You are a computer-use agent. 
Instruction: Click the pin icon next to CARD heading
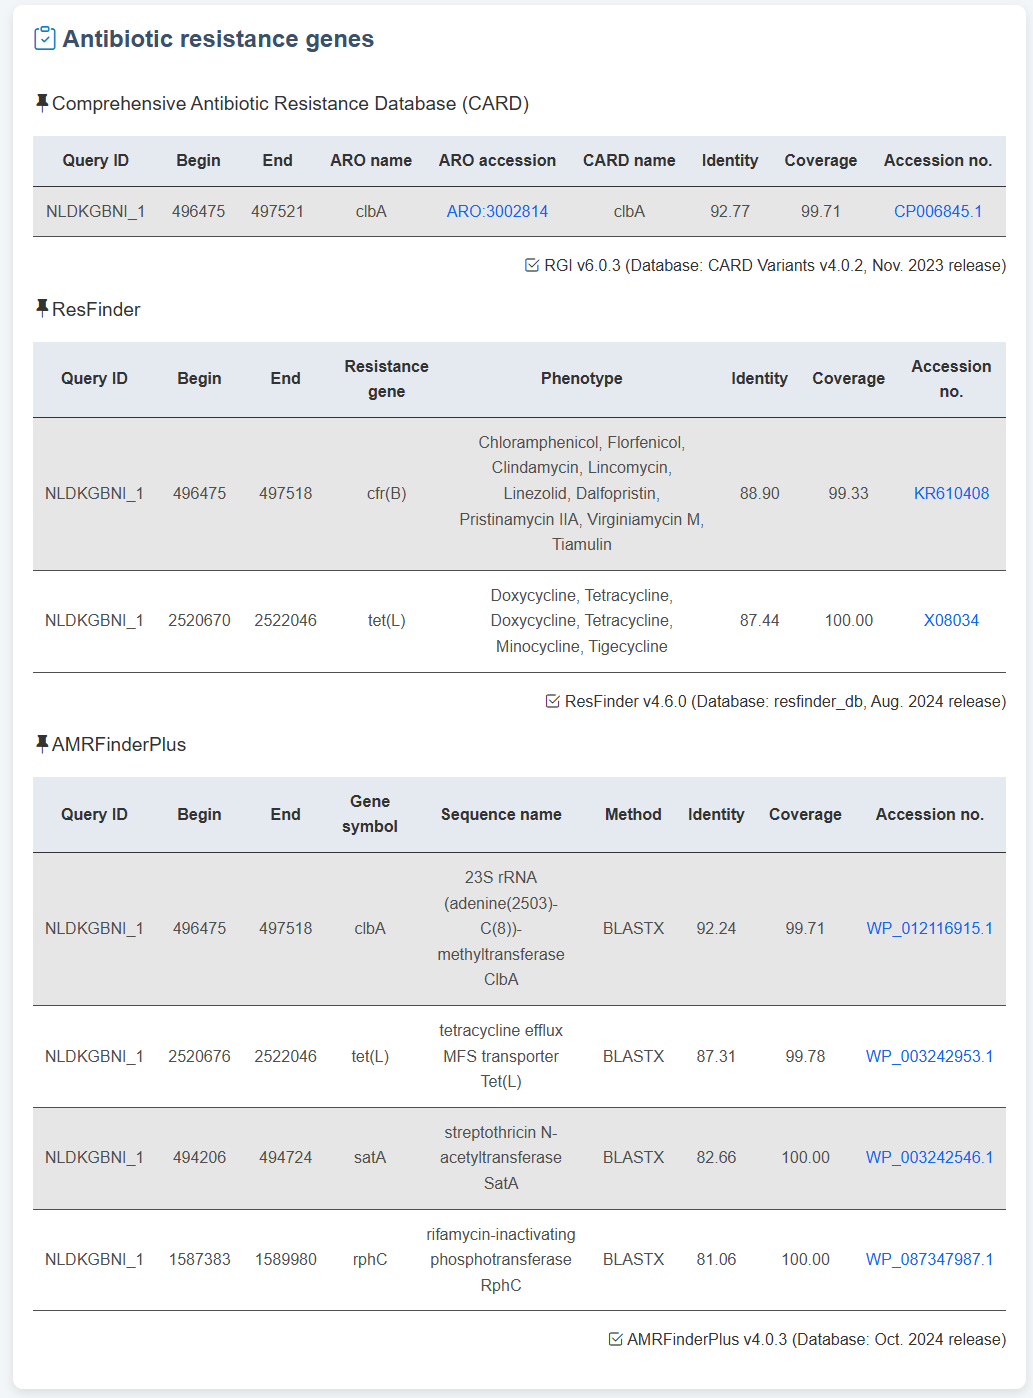[x=41, y=103]
